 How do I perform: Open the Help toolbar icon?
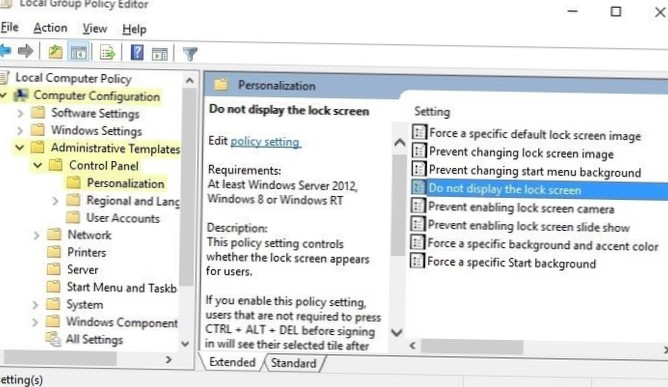[x=137, y=53]
